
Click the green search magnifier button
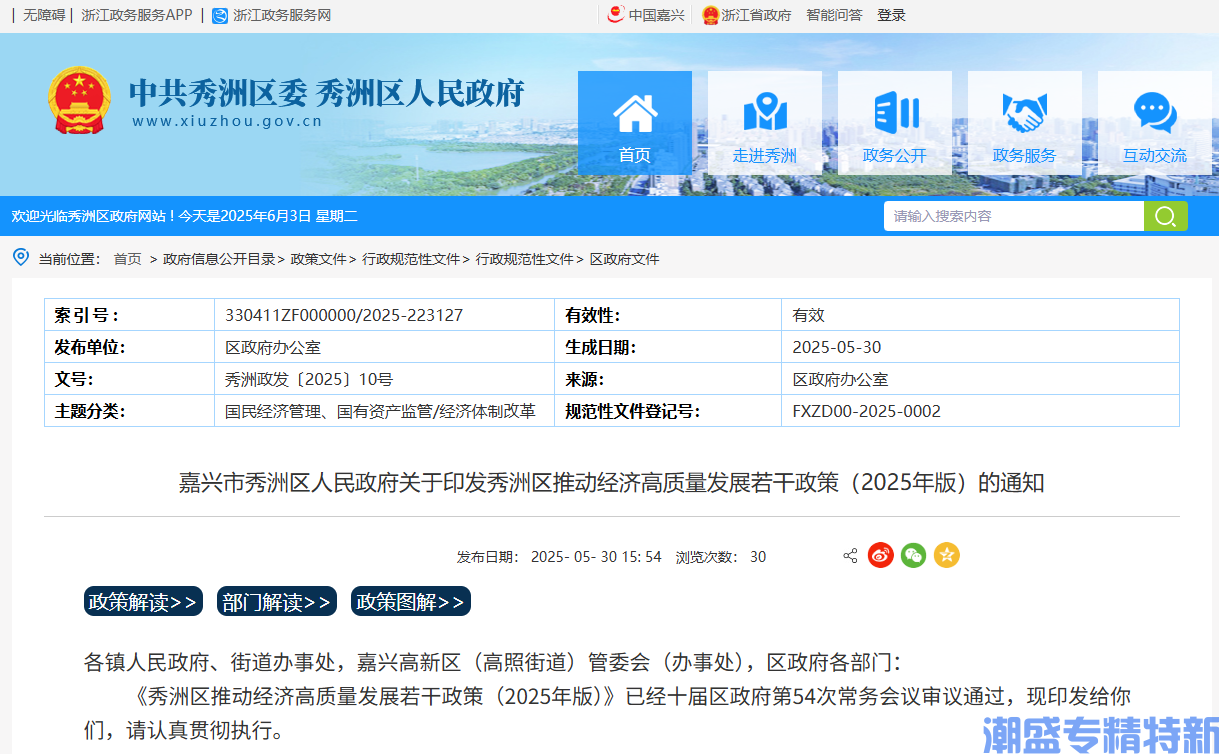click(x=1166, y=216)
